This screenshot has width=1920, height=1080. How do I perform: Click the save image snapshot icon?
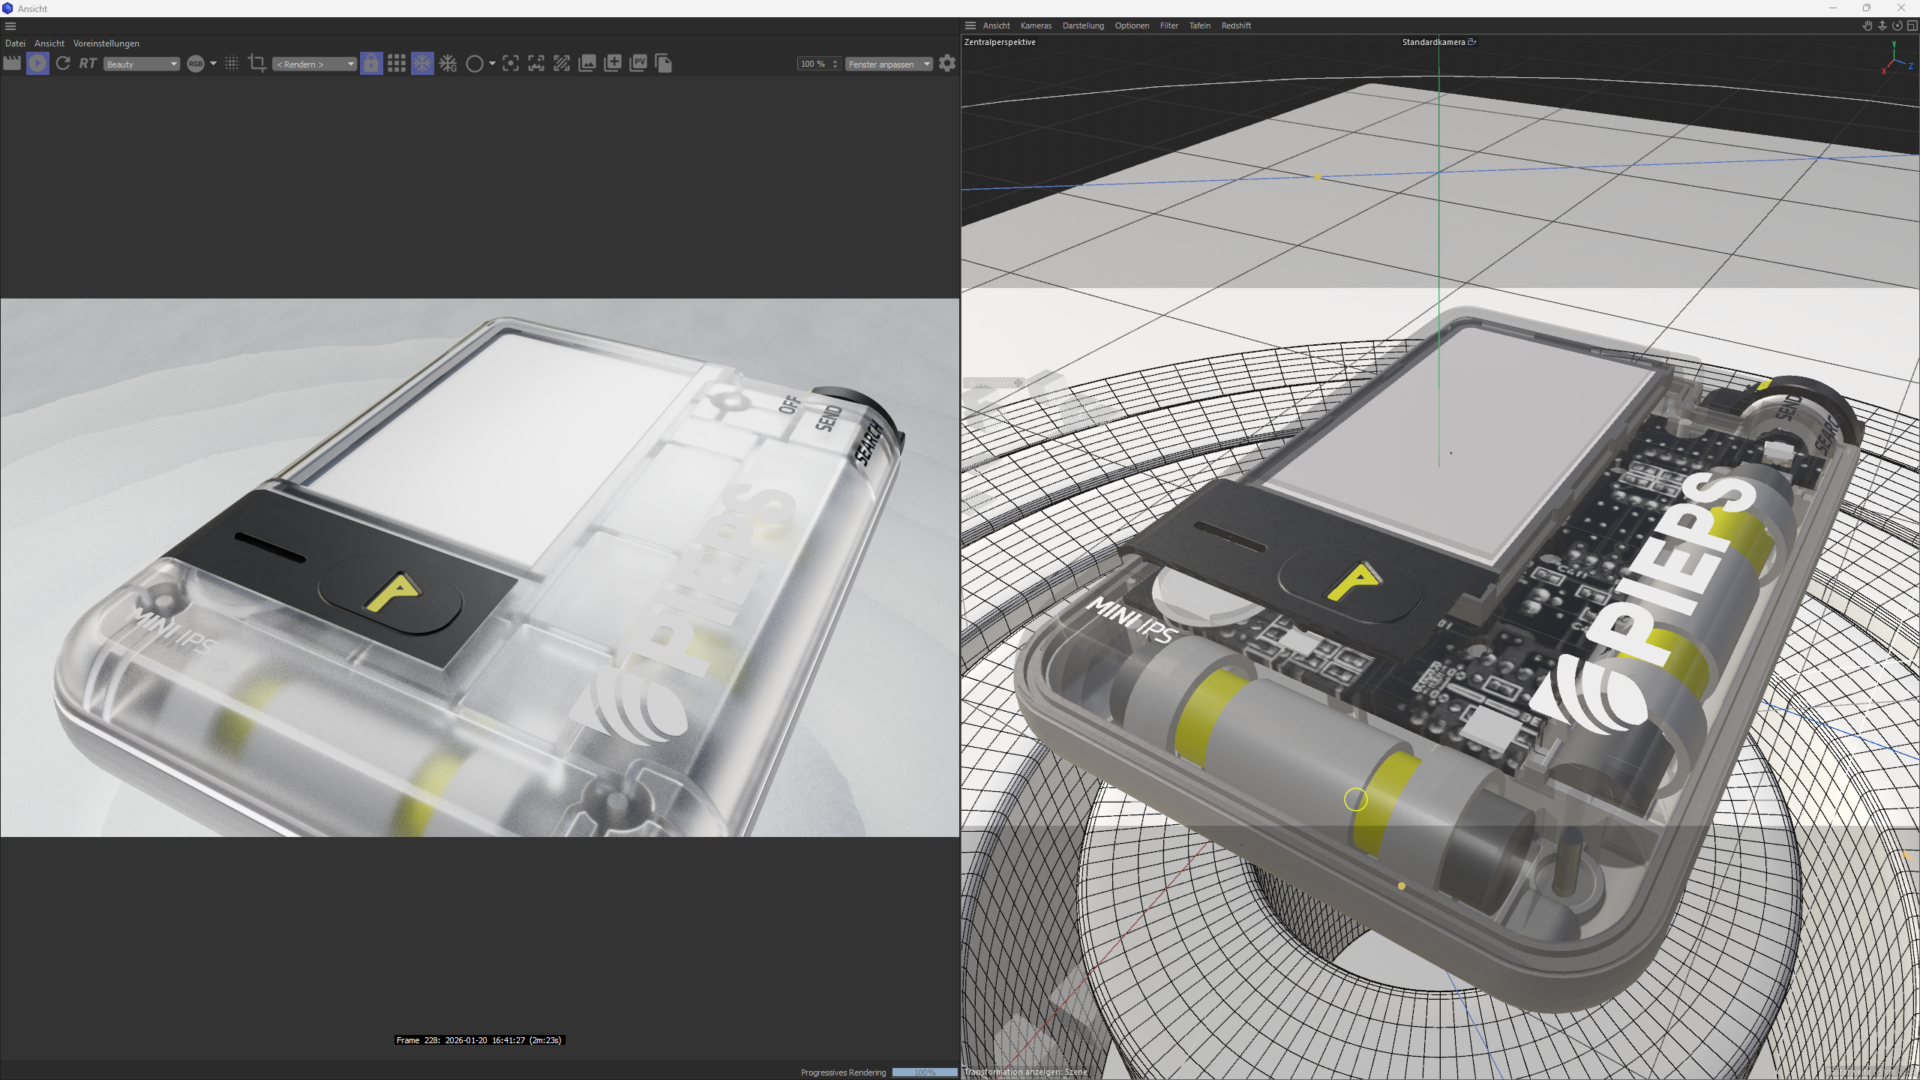click(587, 64)
